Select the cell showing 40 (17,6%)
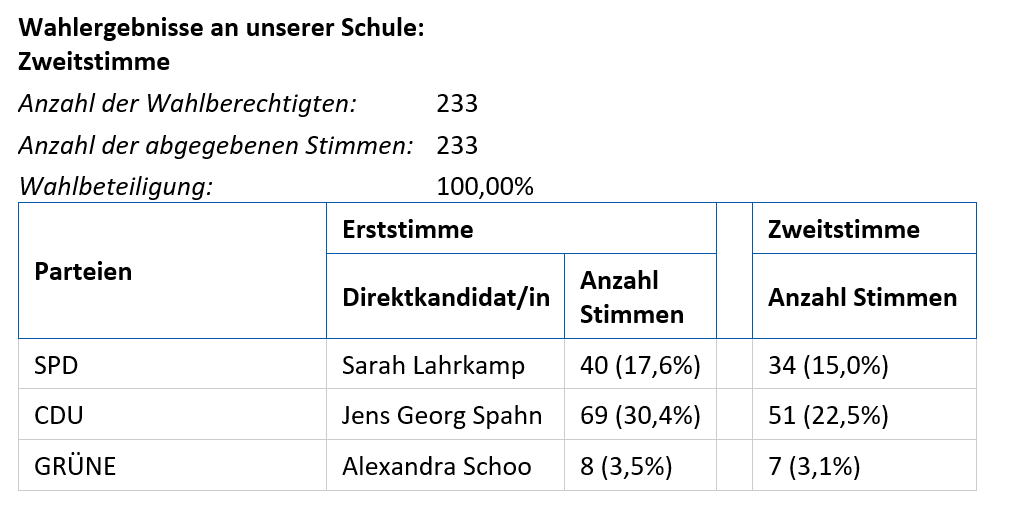1012x521 pixels. 640,364
